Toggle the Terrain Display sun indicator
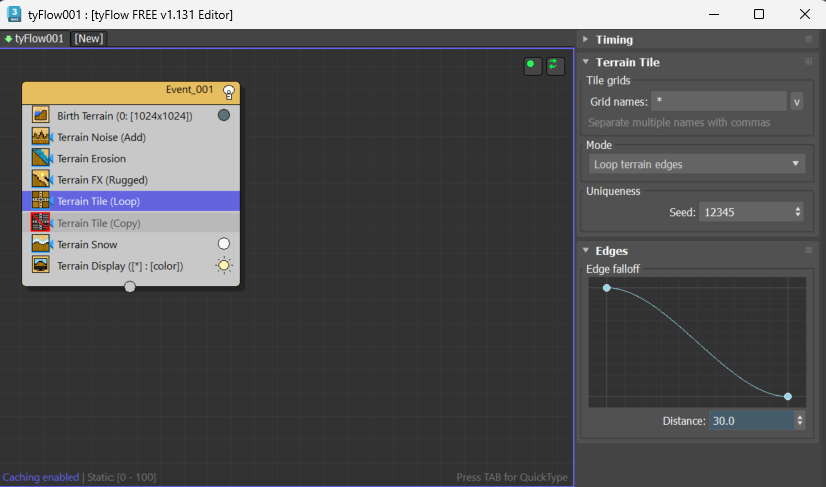Screen dimensions: 826x487 pyautogui.click(x=224, y=266)
